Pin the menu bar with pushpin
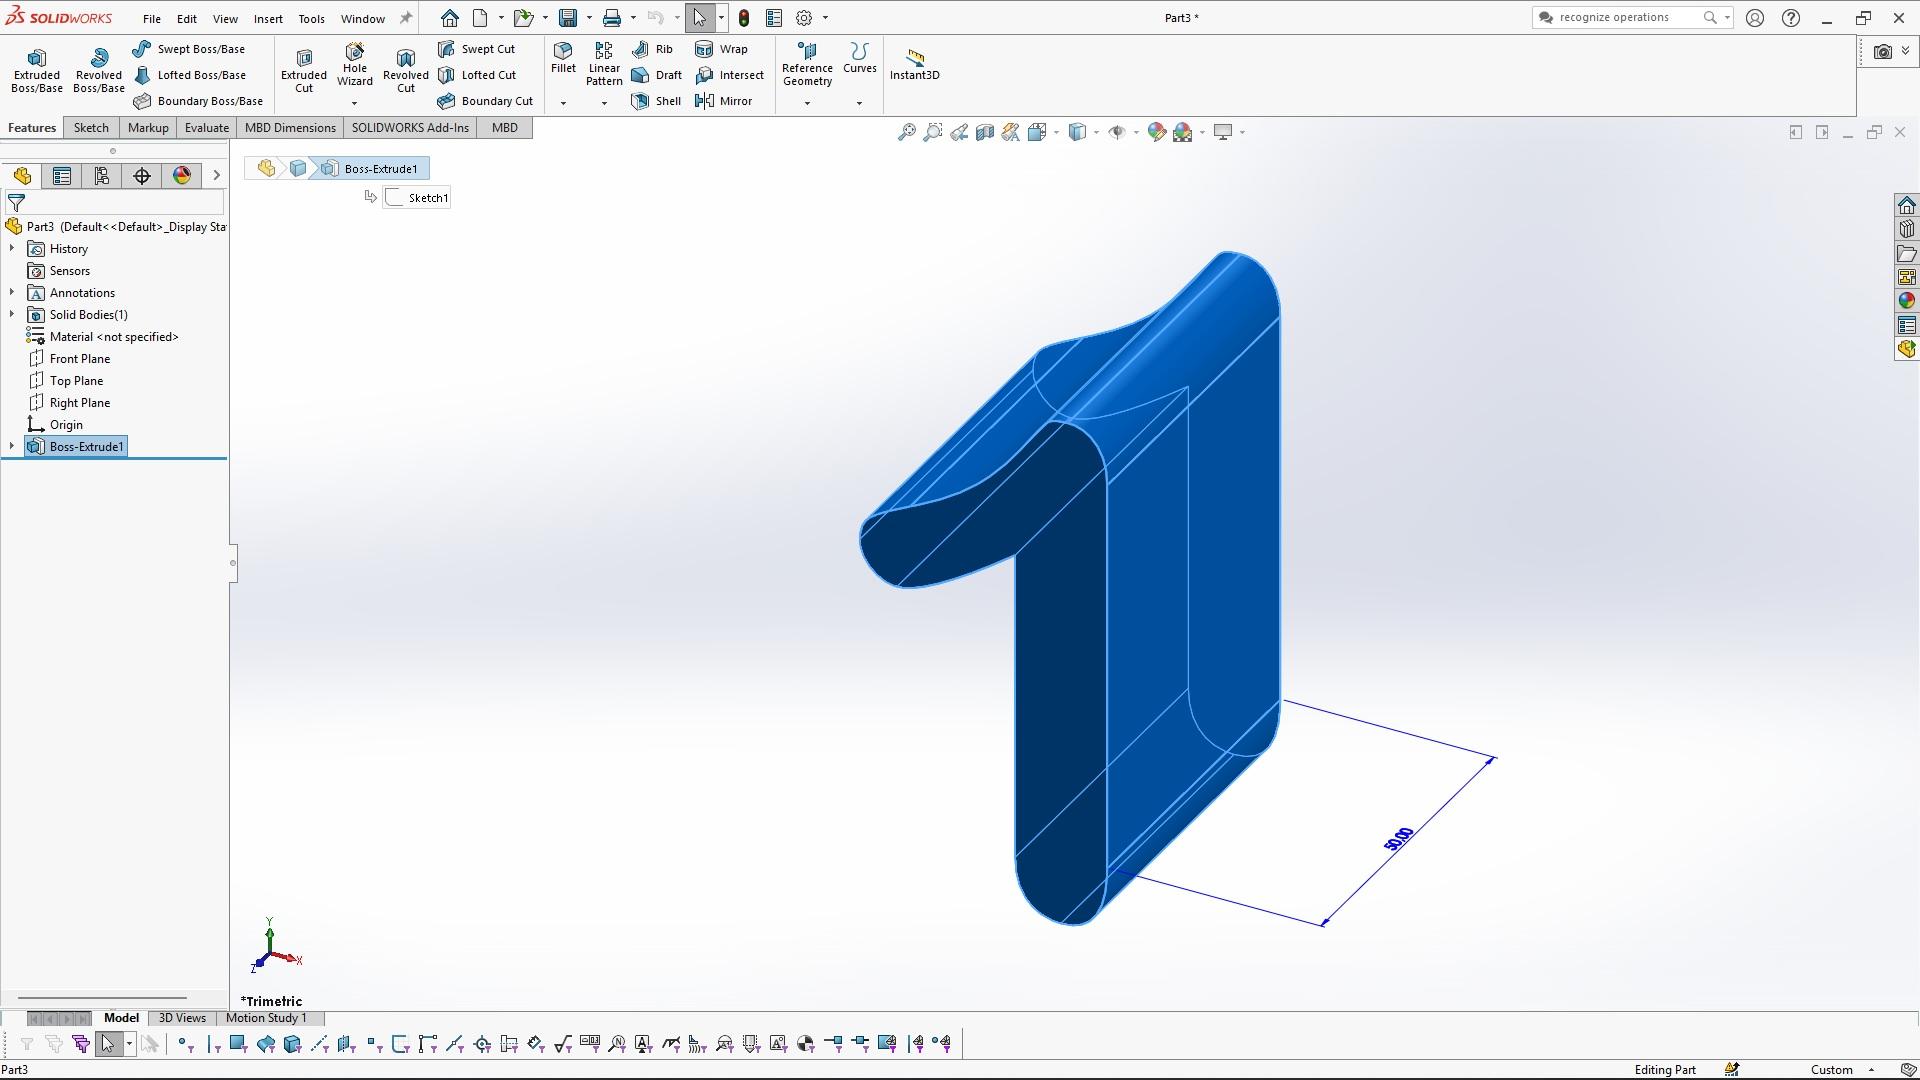The height and width of the screenshot is (1080, 1920). 406,18
